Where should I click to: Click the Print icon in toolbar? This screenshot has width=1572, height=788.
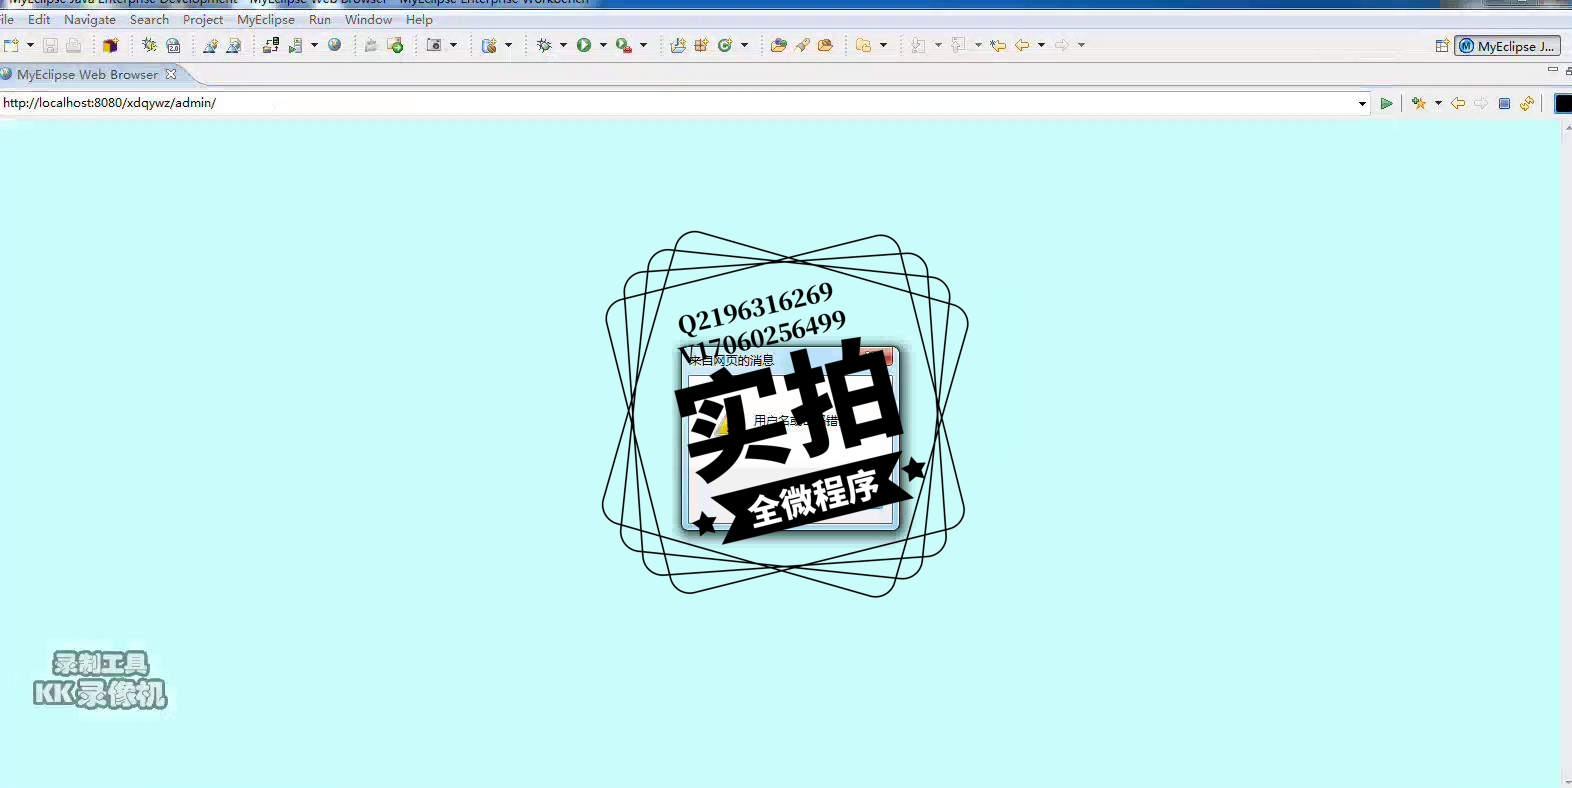[73, 45]
